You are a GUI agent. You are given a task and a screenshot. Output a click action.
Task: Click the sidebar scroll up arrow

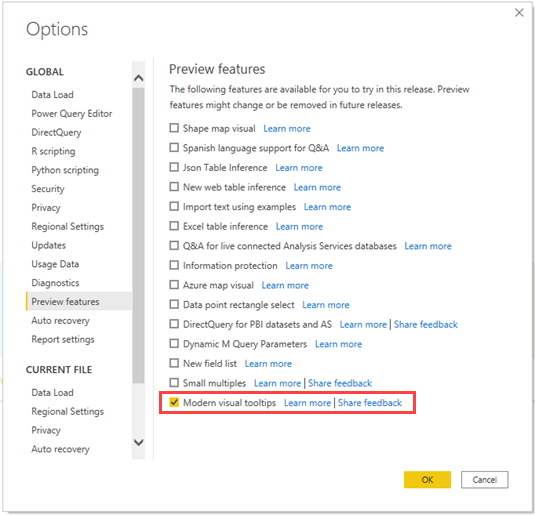[139, 78]
